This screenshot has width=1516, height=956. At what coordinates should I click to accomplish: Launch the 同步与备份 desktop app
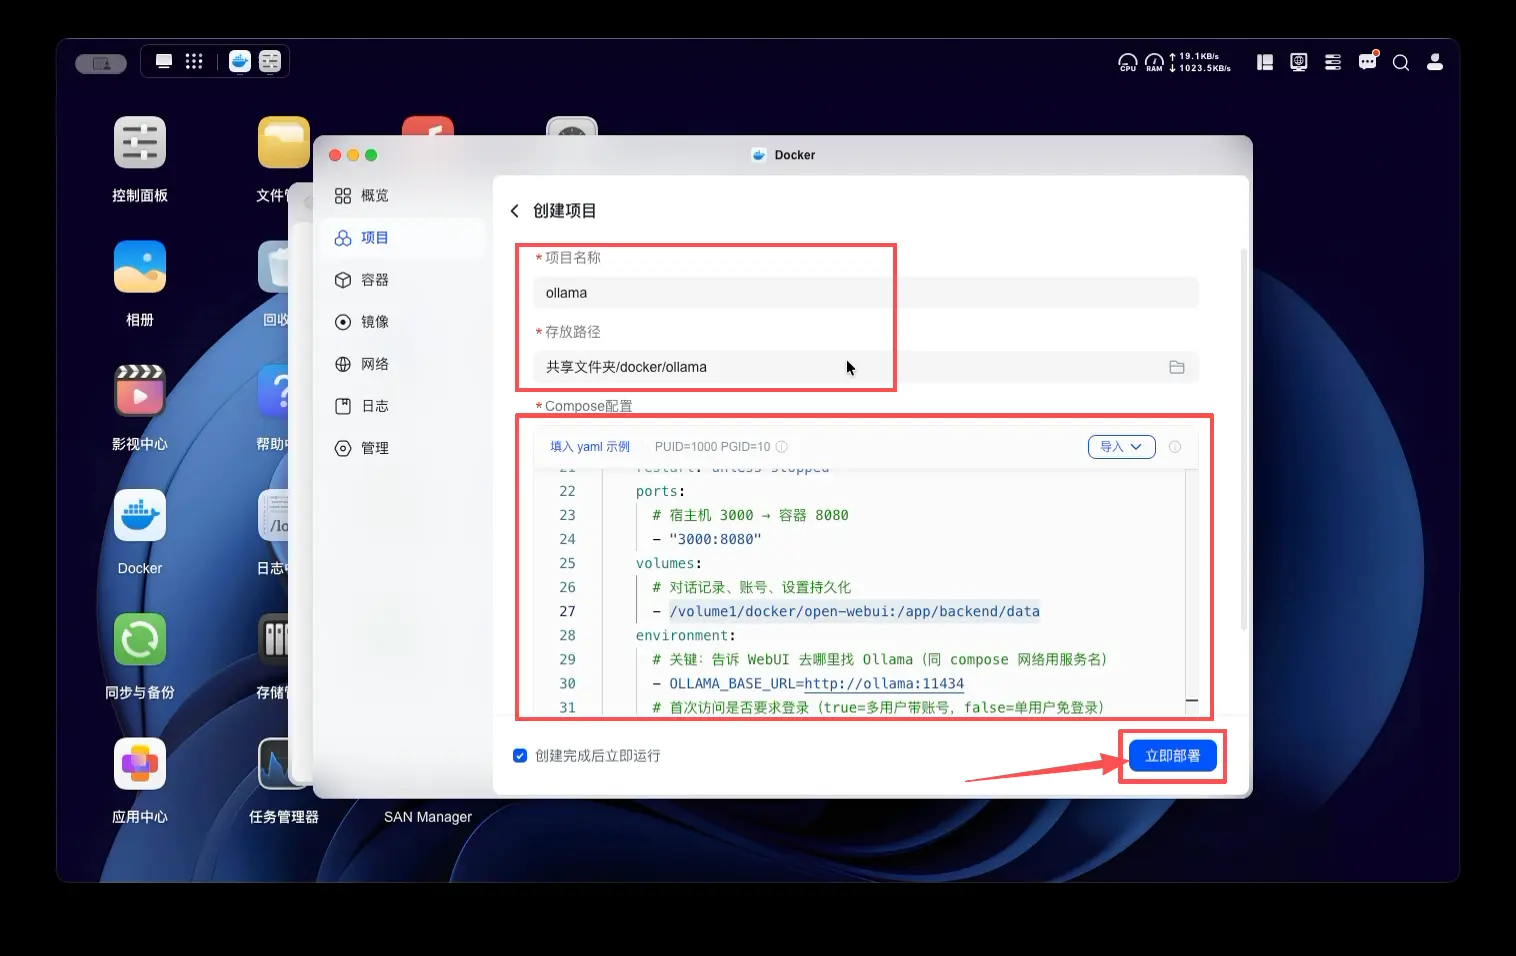tap(140, 639)
